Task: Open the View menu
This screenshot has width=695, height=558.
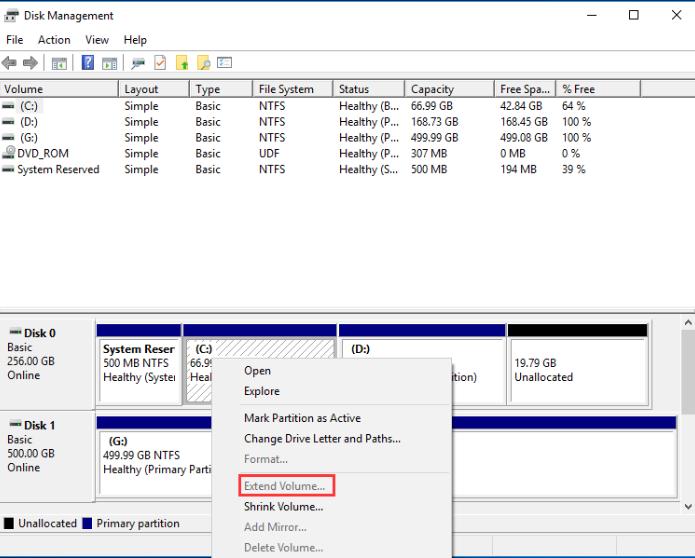Action: pyautogui.click(x=97, y=40)
